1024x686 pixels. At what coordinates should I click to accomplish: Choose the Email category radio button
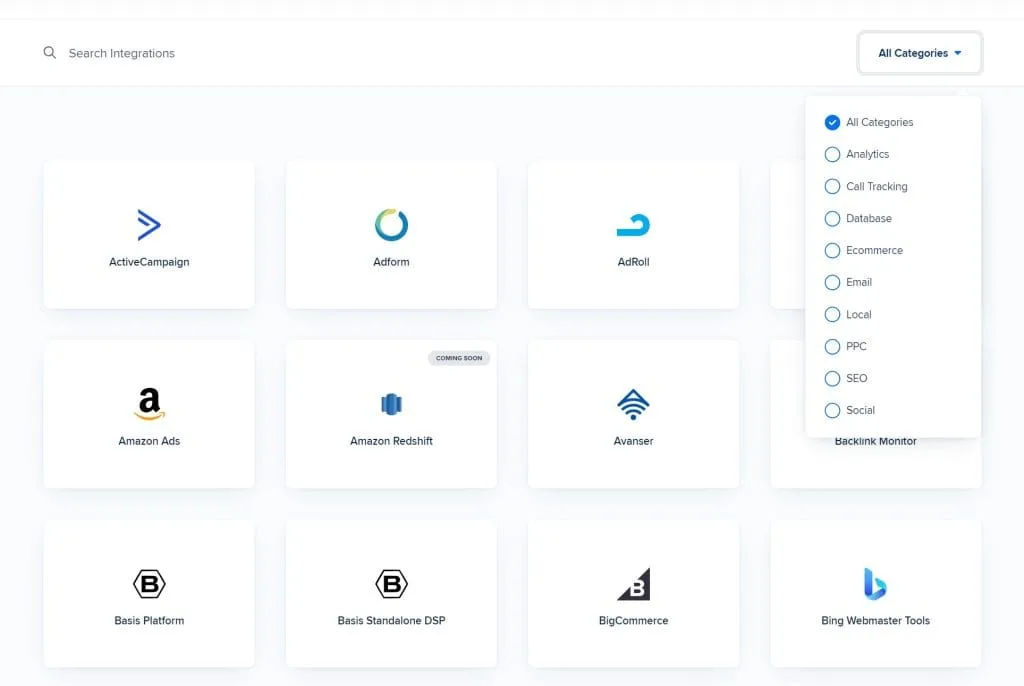832,282
